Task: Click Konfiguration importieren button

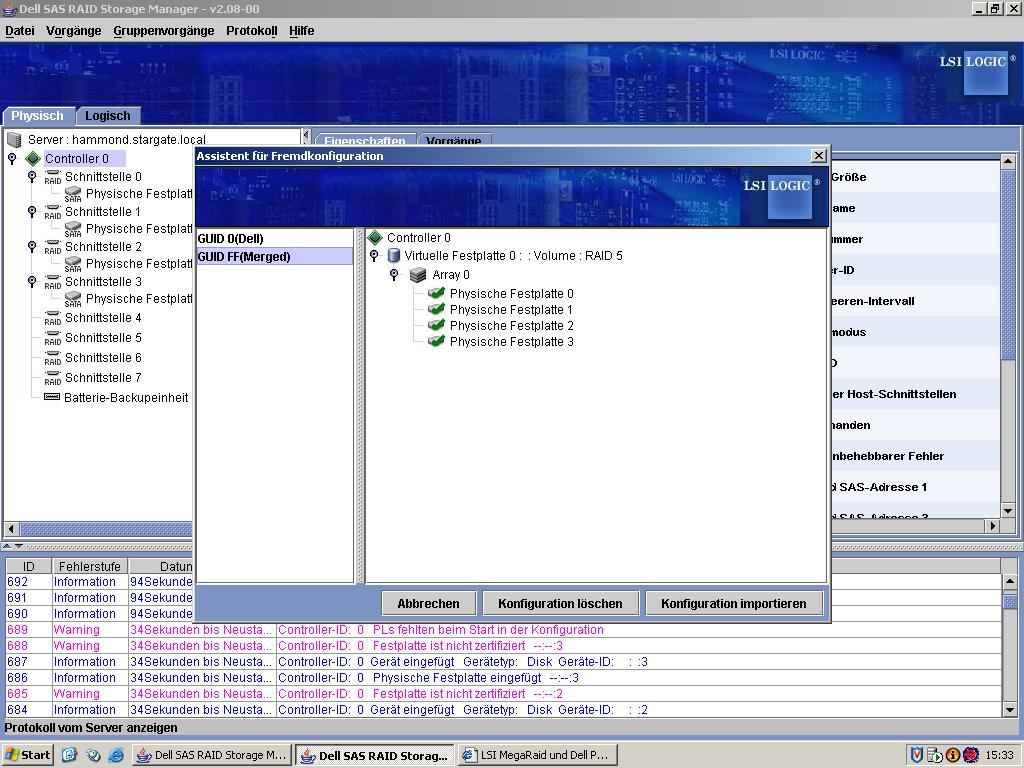Action: pos(733,603)
